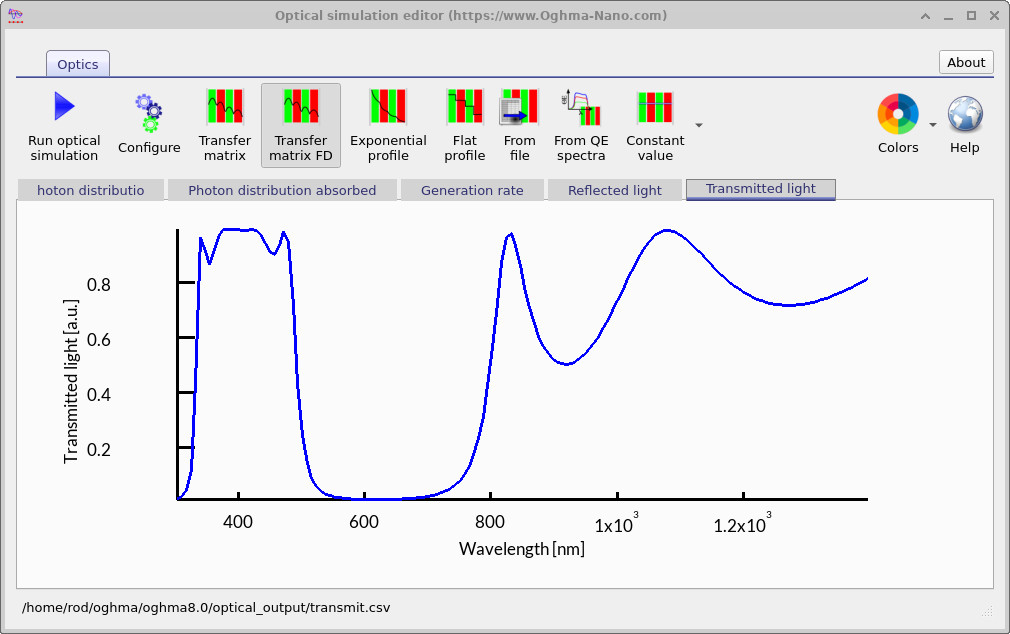This screenshot has height=634, width=1010.
Task: Select the Transmitted light tab
Action: click(x=760, y=189)
